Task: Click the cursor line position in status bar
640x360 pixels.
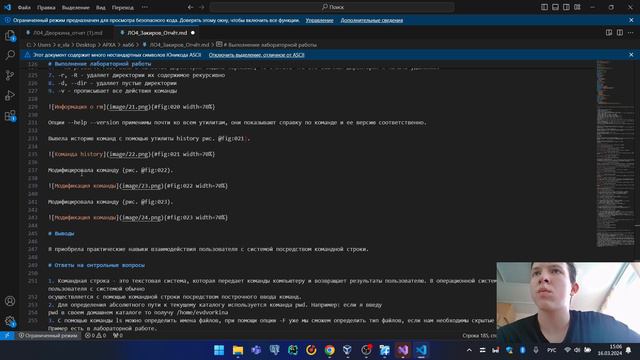Action: 479,336
